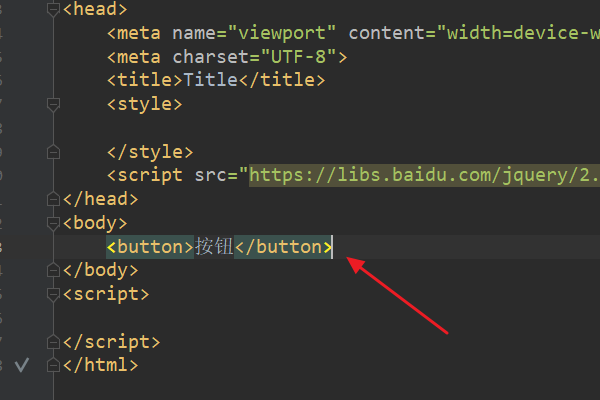Open the libs.baidu.com jquery script URL
The height and width of the screenshot is (400, 600).
[x=424, y=175]
